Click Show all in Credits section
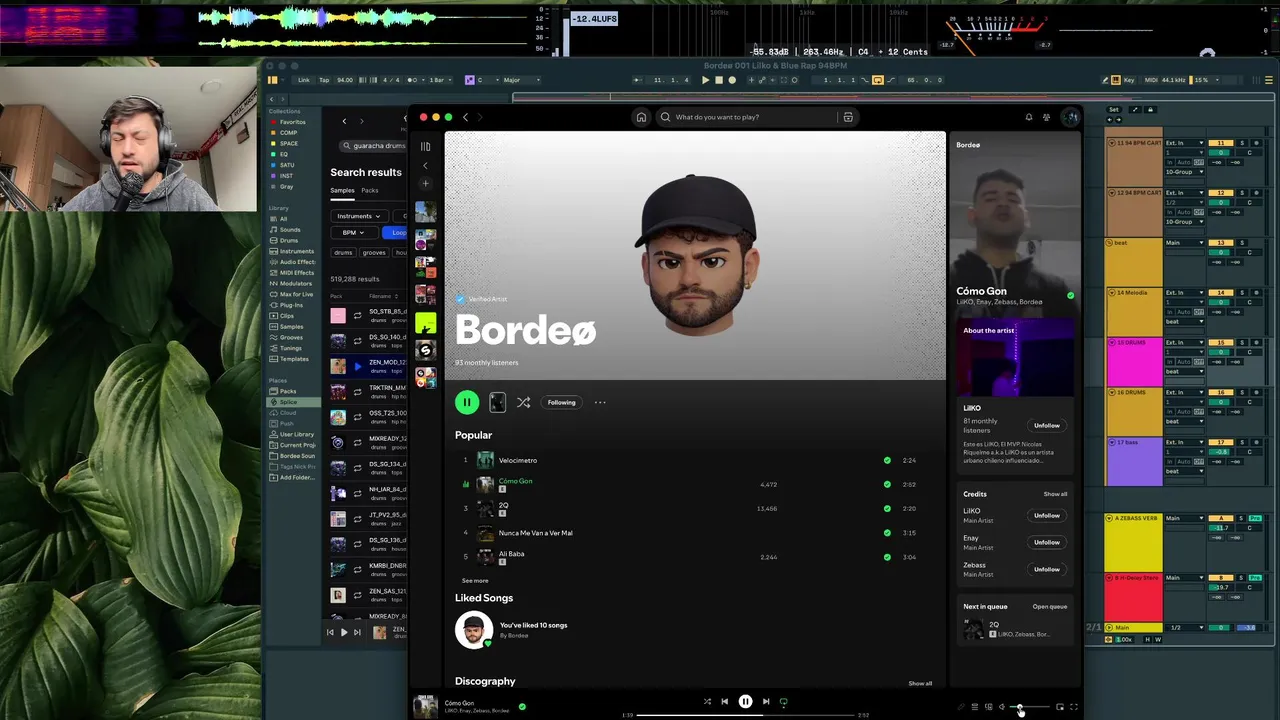Screen dimensions: 1280x720 1055,494
